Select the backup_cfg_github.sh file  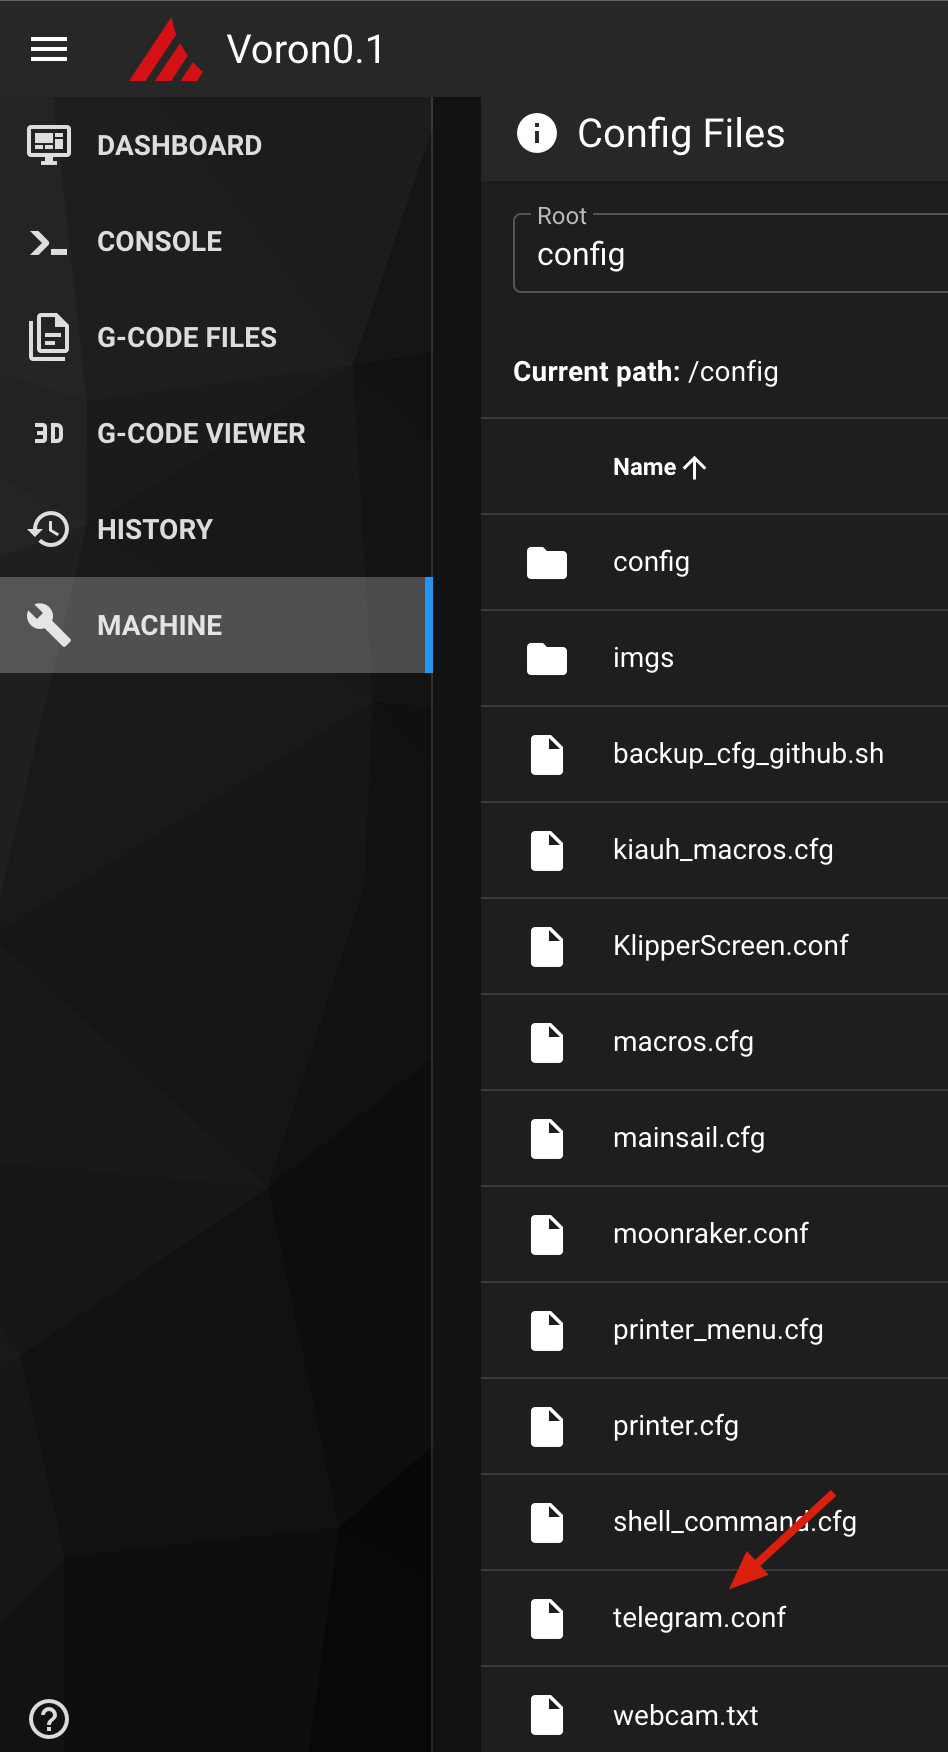tap(748, 754)
